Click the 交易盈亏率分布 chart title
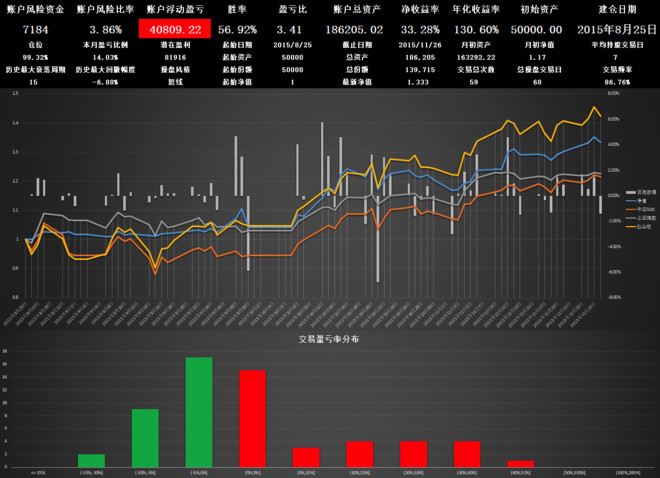 329,339
